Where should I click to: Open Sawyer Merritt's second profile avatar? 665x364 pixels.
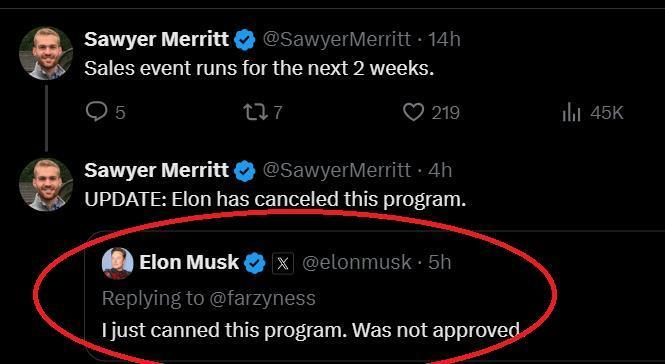coord(46,185)
